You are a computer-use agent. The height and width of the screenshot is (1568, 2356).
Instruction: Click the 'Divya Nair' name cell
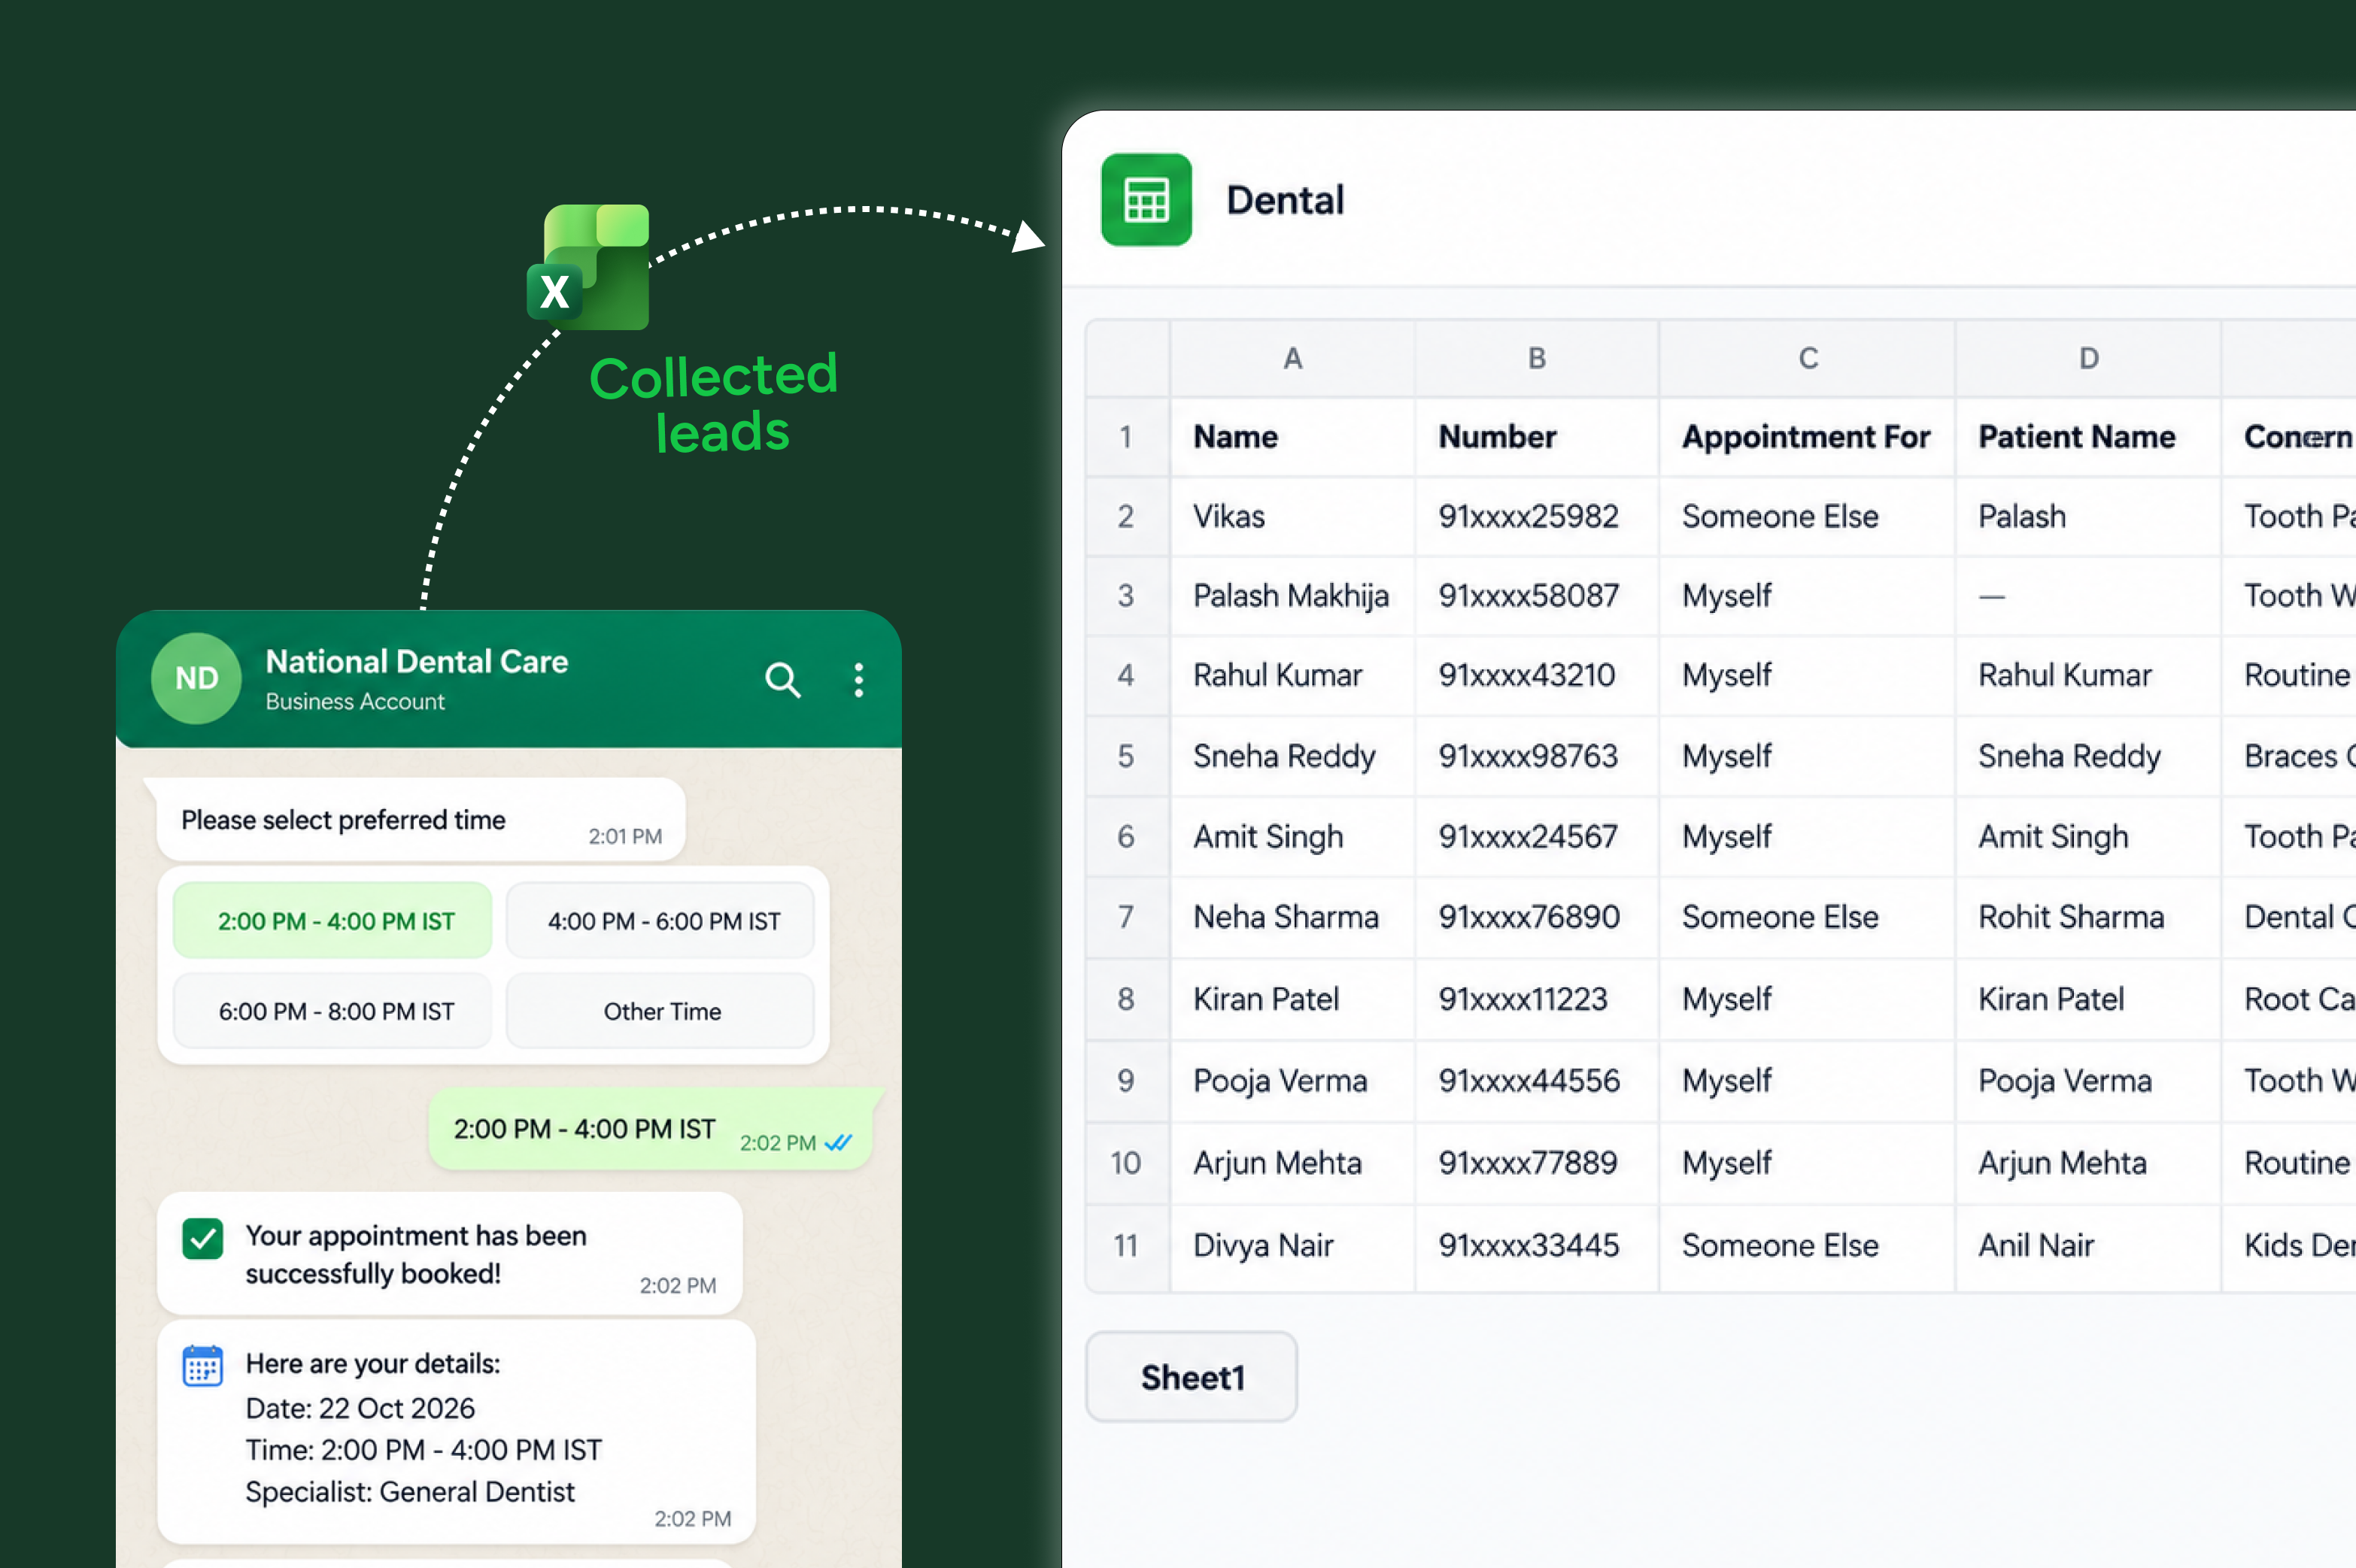point(1293,1246)
